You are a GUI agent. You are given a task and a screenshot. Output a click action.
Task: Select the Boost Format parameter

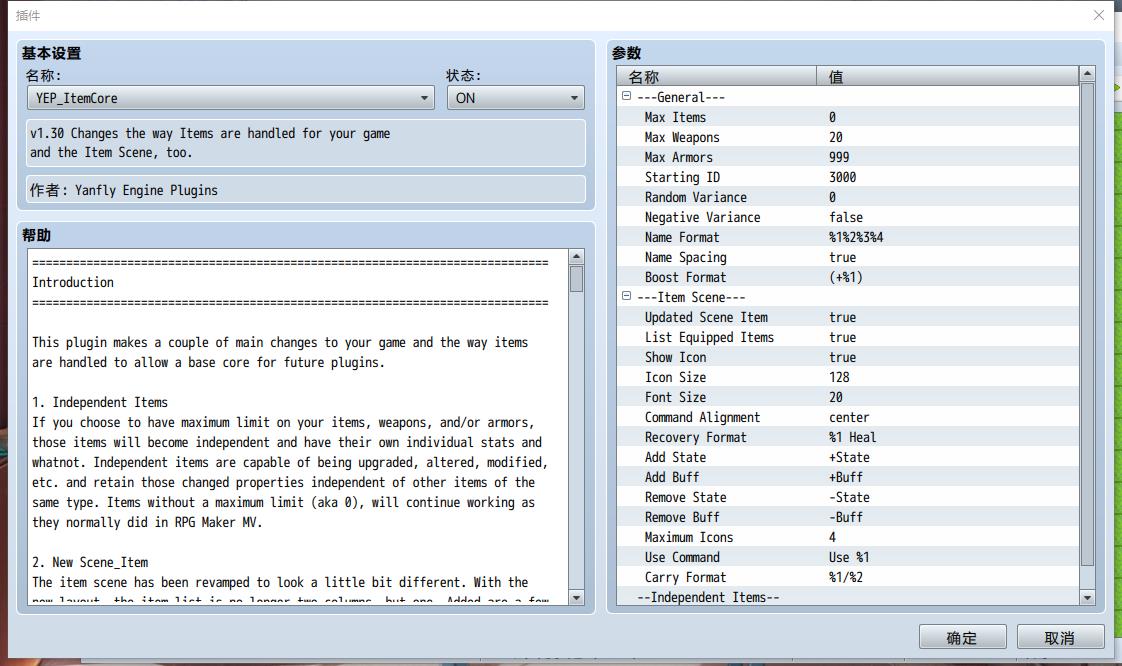click(x=848, y=278)
